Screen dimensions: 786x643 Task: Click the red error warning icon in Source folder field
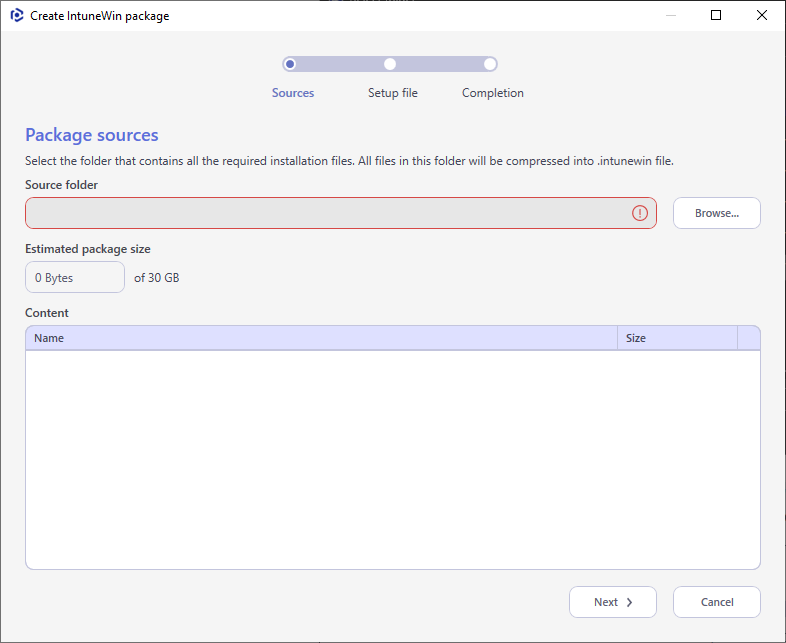640,213
